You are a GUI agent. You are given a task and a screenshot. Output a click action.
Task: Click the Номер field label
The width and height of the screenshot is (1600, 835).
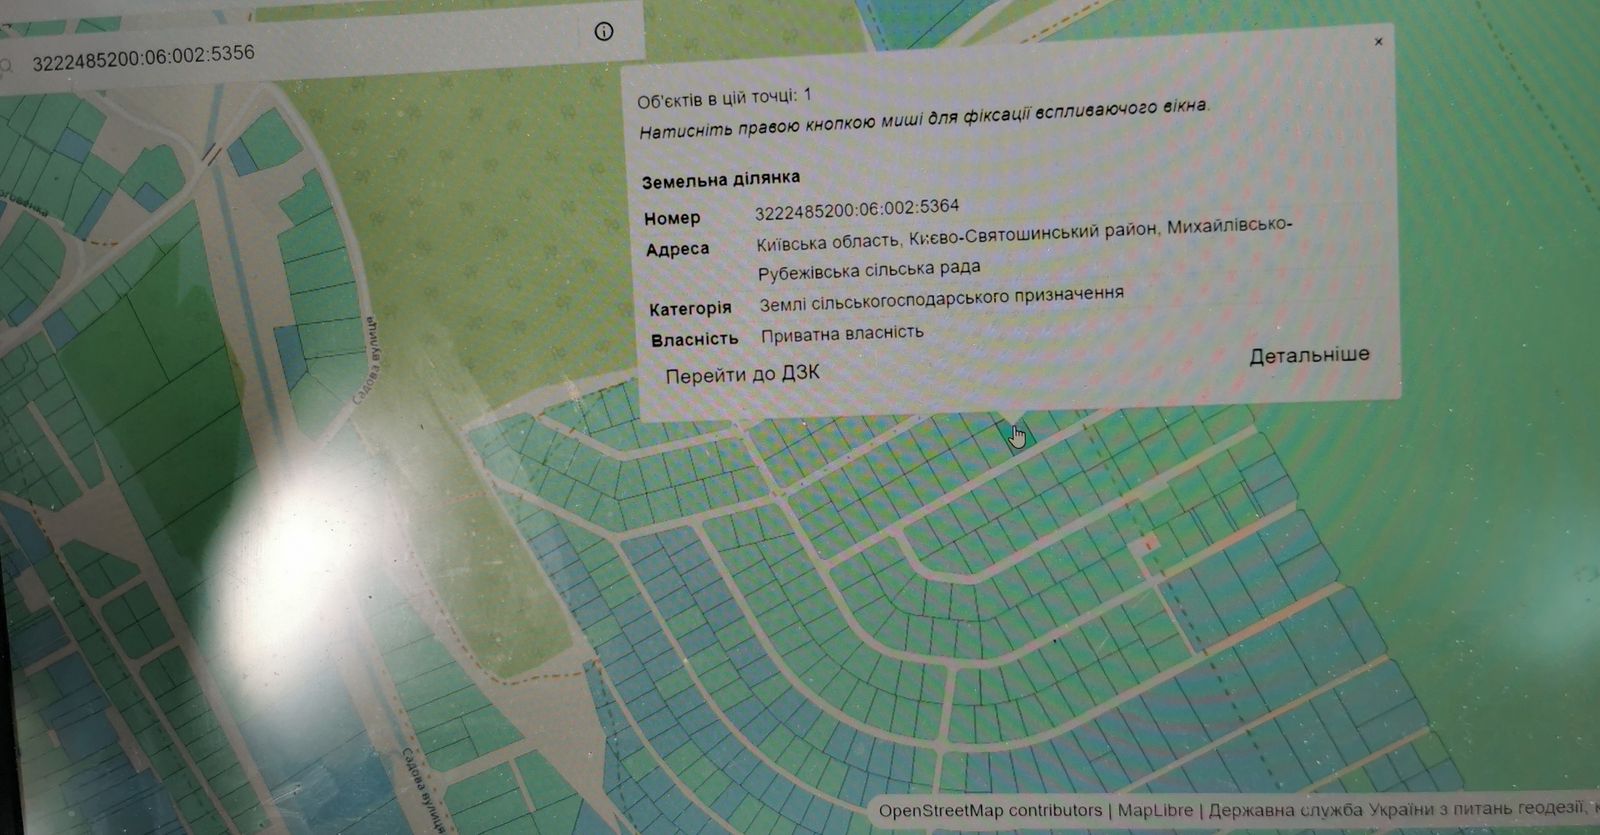pos(672,218)
